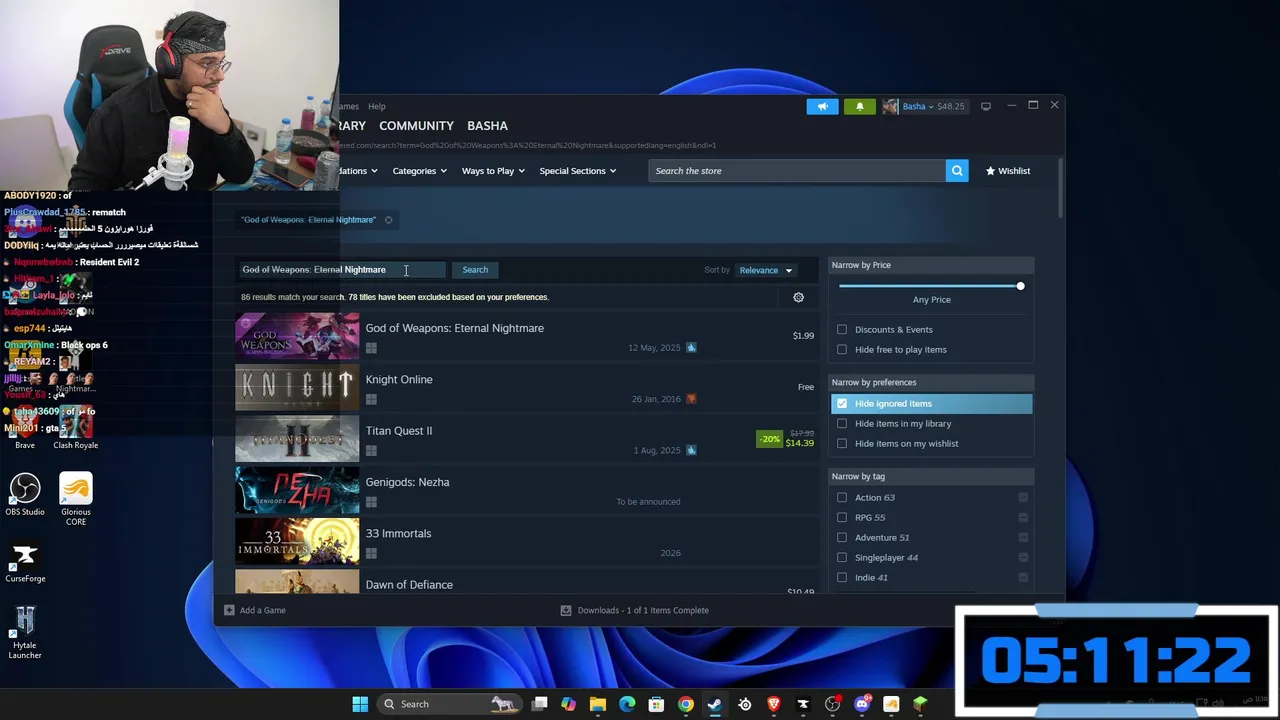Switch to Big Picture mode icon
The height and width of the screenshot is (720, 1280).
(986, 106)
